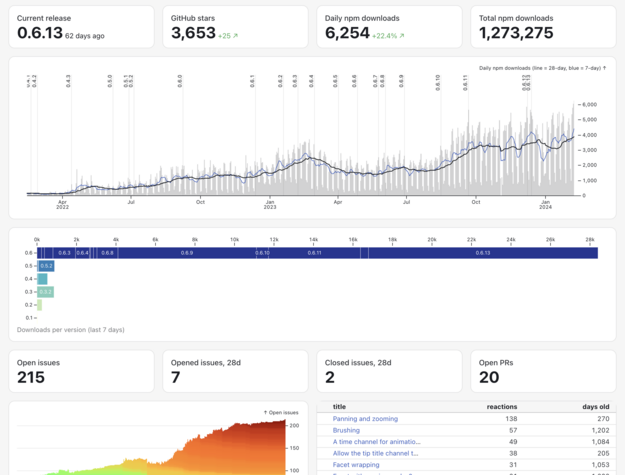Viewport: 625px width, 475px height.
Task: Click the 0.6.9 segment in version bar
Action: 187,253
